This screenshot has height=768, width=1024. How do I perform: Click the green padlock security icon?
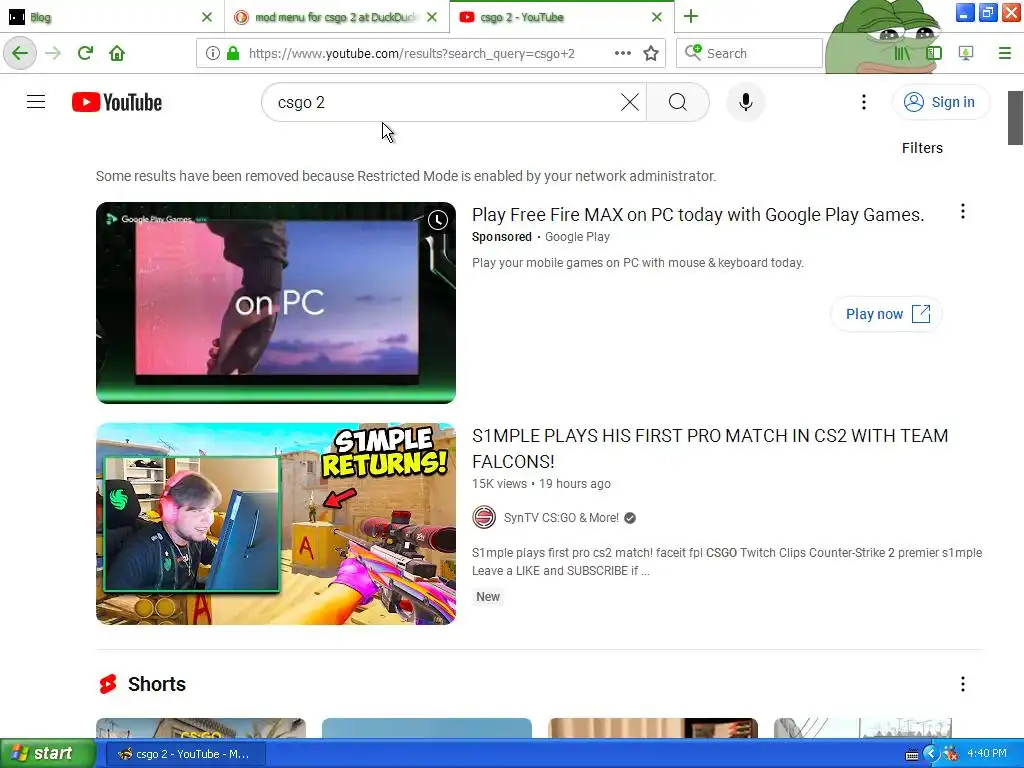[x=232, y=53]
